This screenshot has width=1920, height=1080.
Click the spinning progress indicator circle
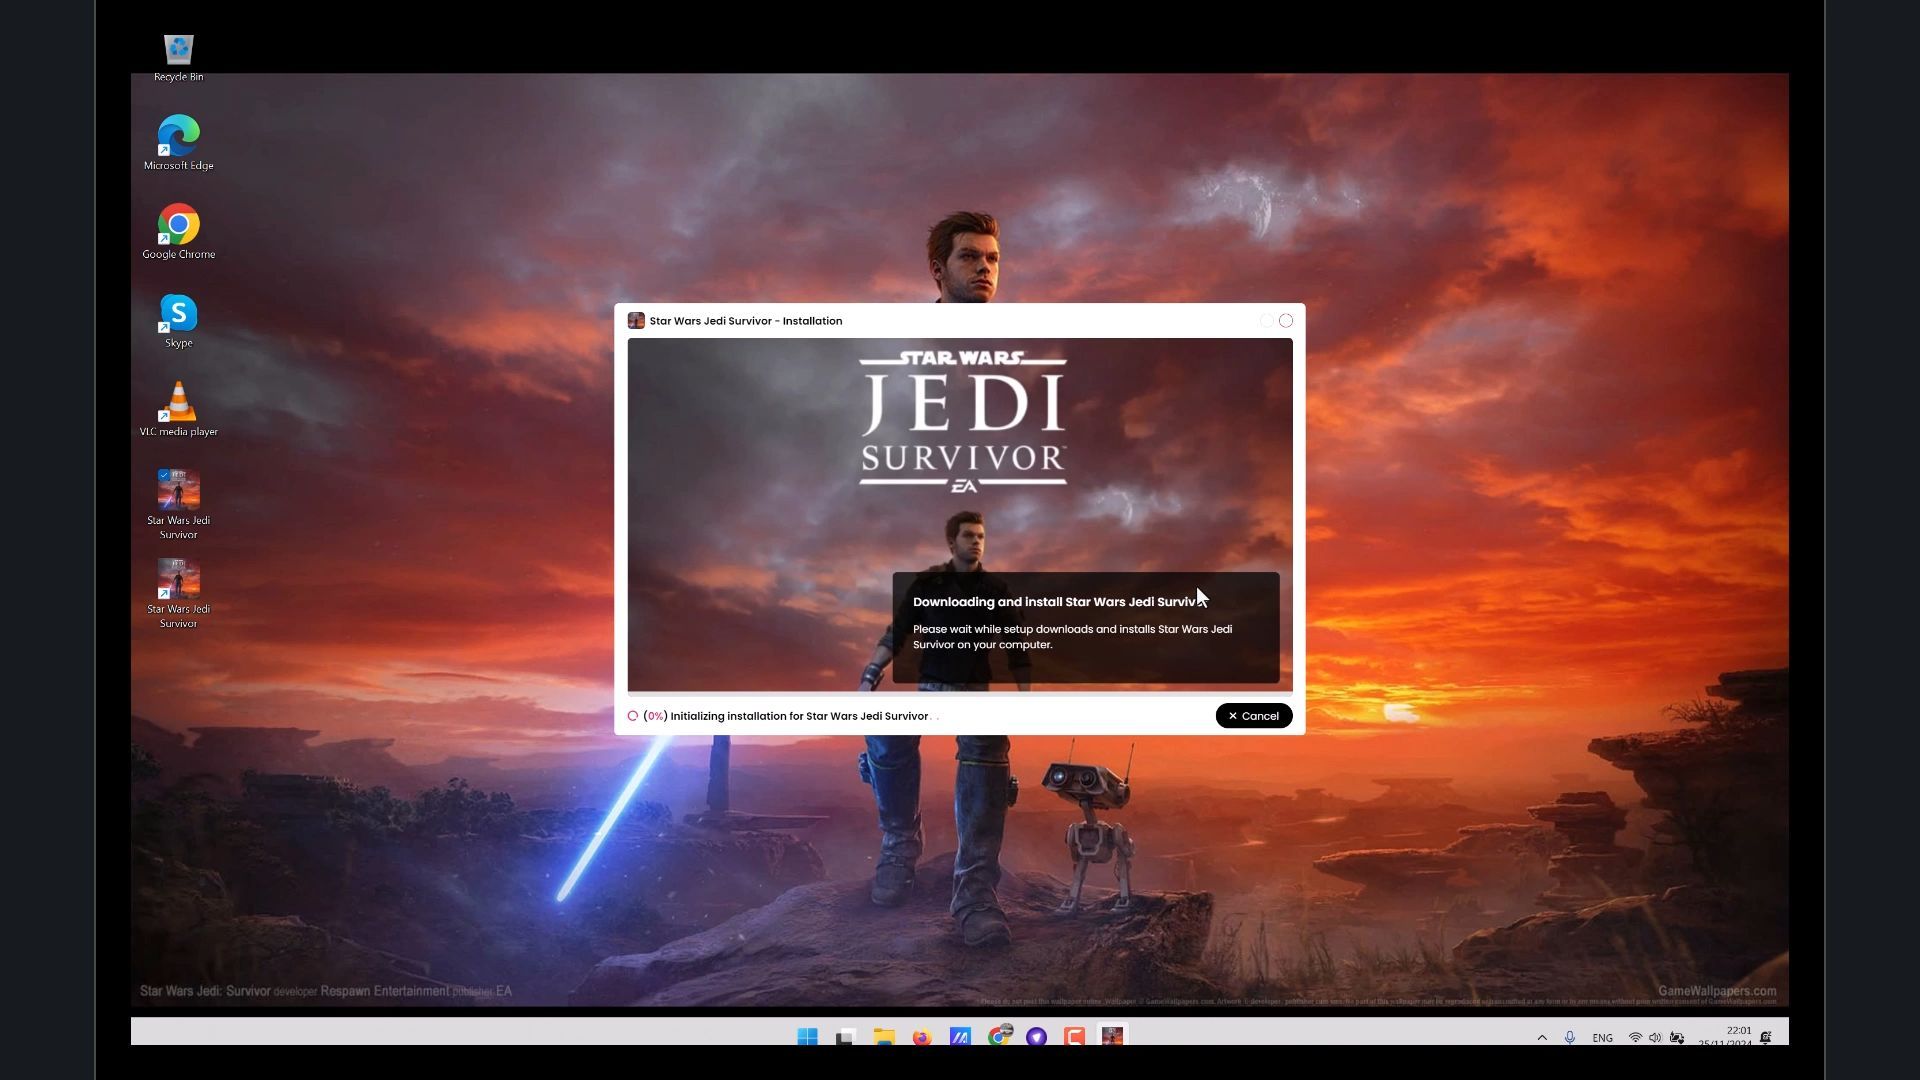coord(633,716)
